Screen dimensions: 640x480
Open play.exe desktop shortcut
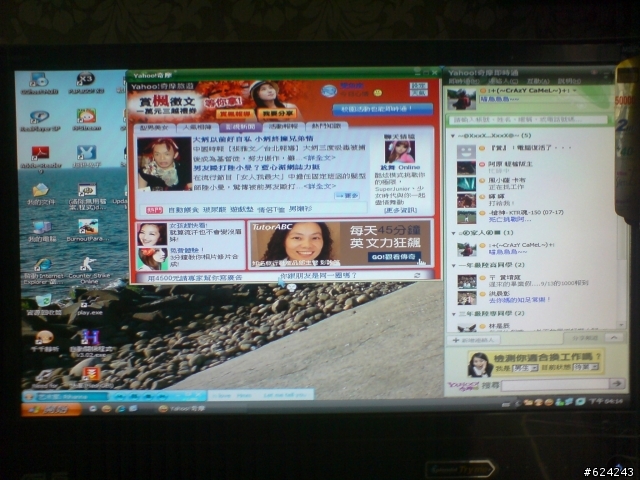[x=89, y=306]
